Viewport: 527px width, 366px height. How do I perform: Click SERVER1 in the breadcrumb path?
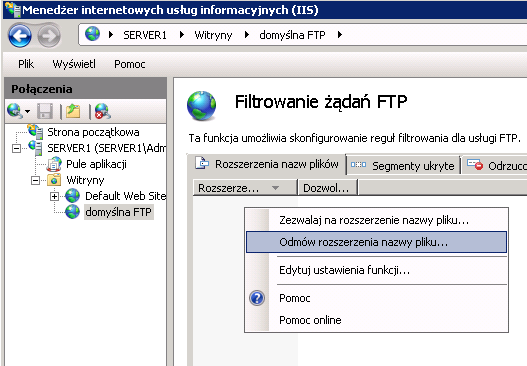pos(145,35)
